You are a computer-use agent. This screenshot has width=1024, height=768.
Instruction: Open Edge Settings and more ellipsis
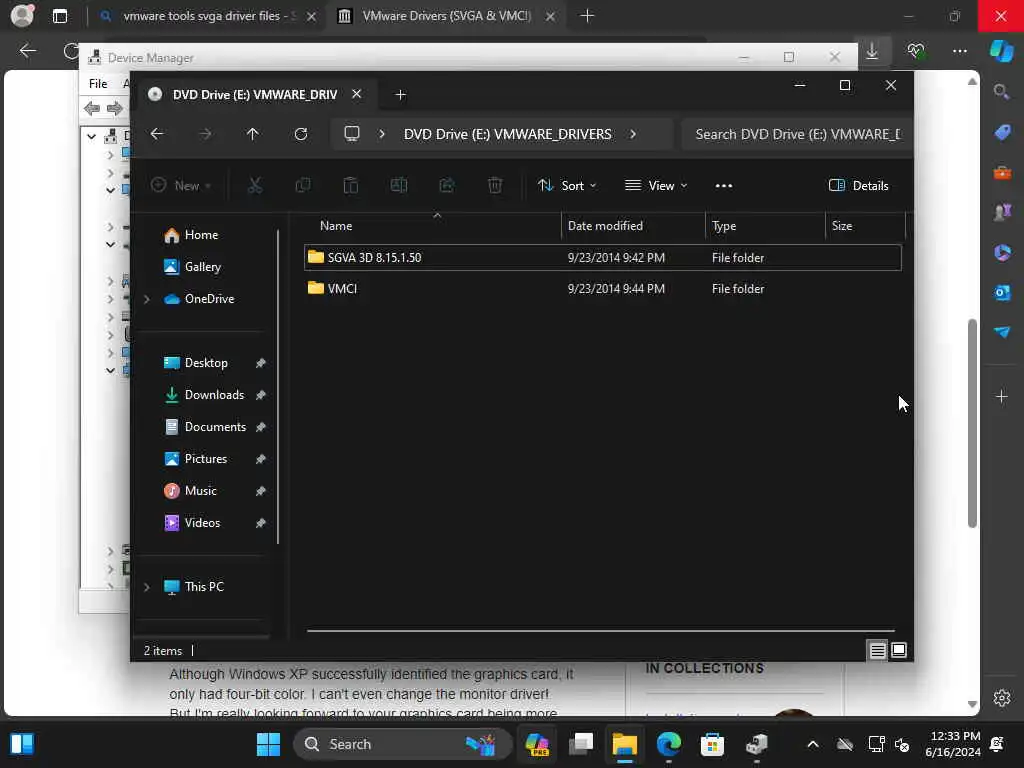959,51
